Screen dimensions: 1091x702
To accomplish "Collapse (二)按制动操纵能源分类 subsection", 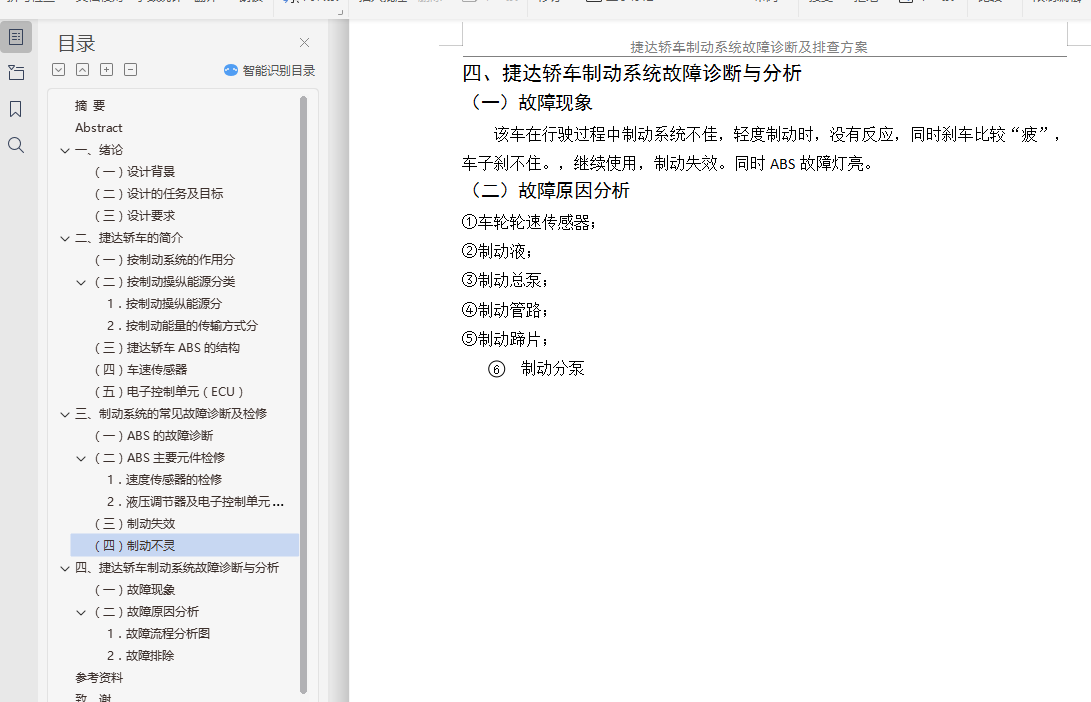I will click(81, 282).
